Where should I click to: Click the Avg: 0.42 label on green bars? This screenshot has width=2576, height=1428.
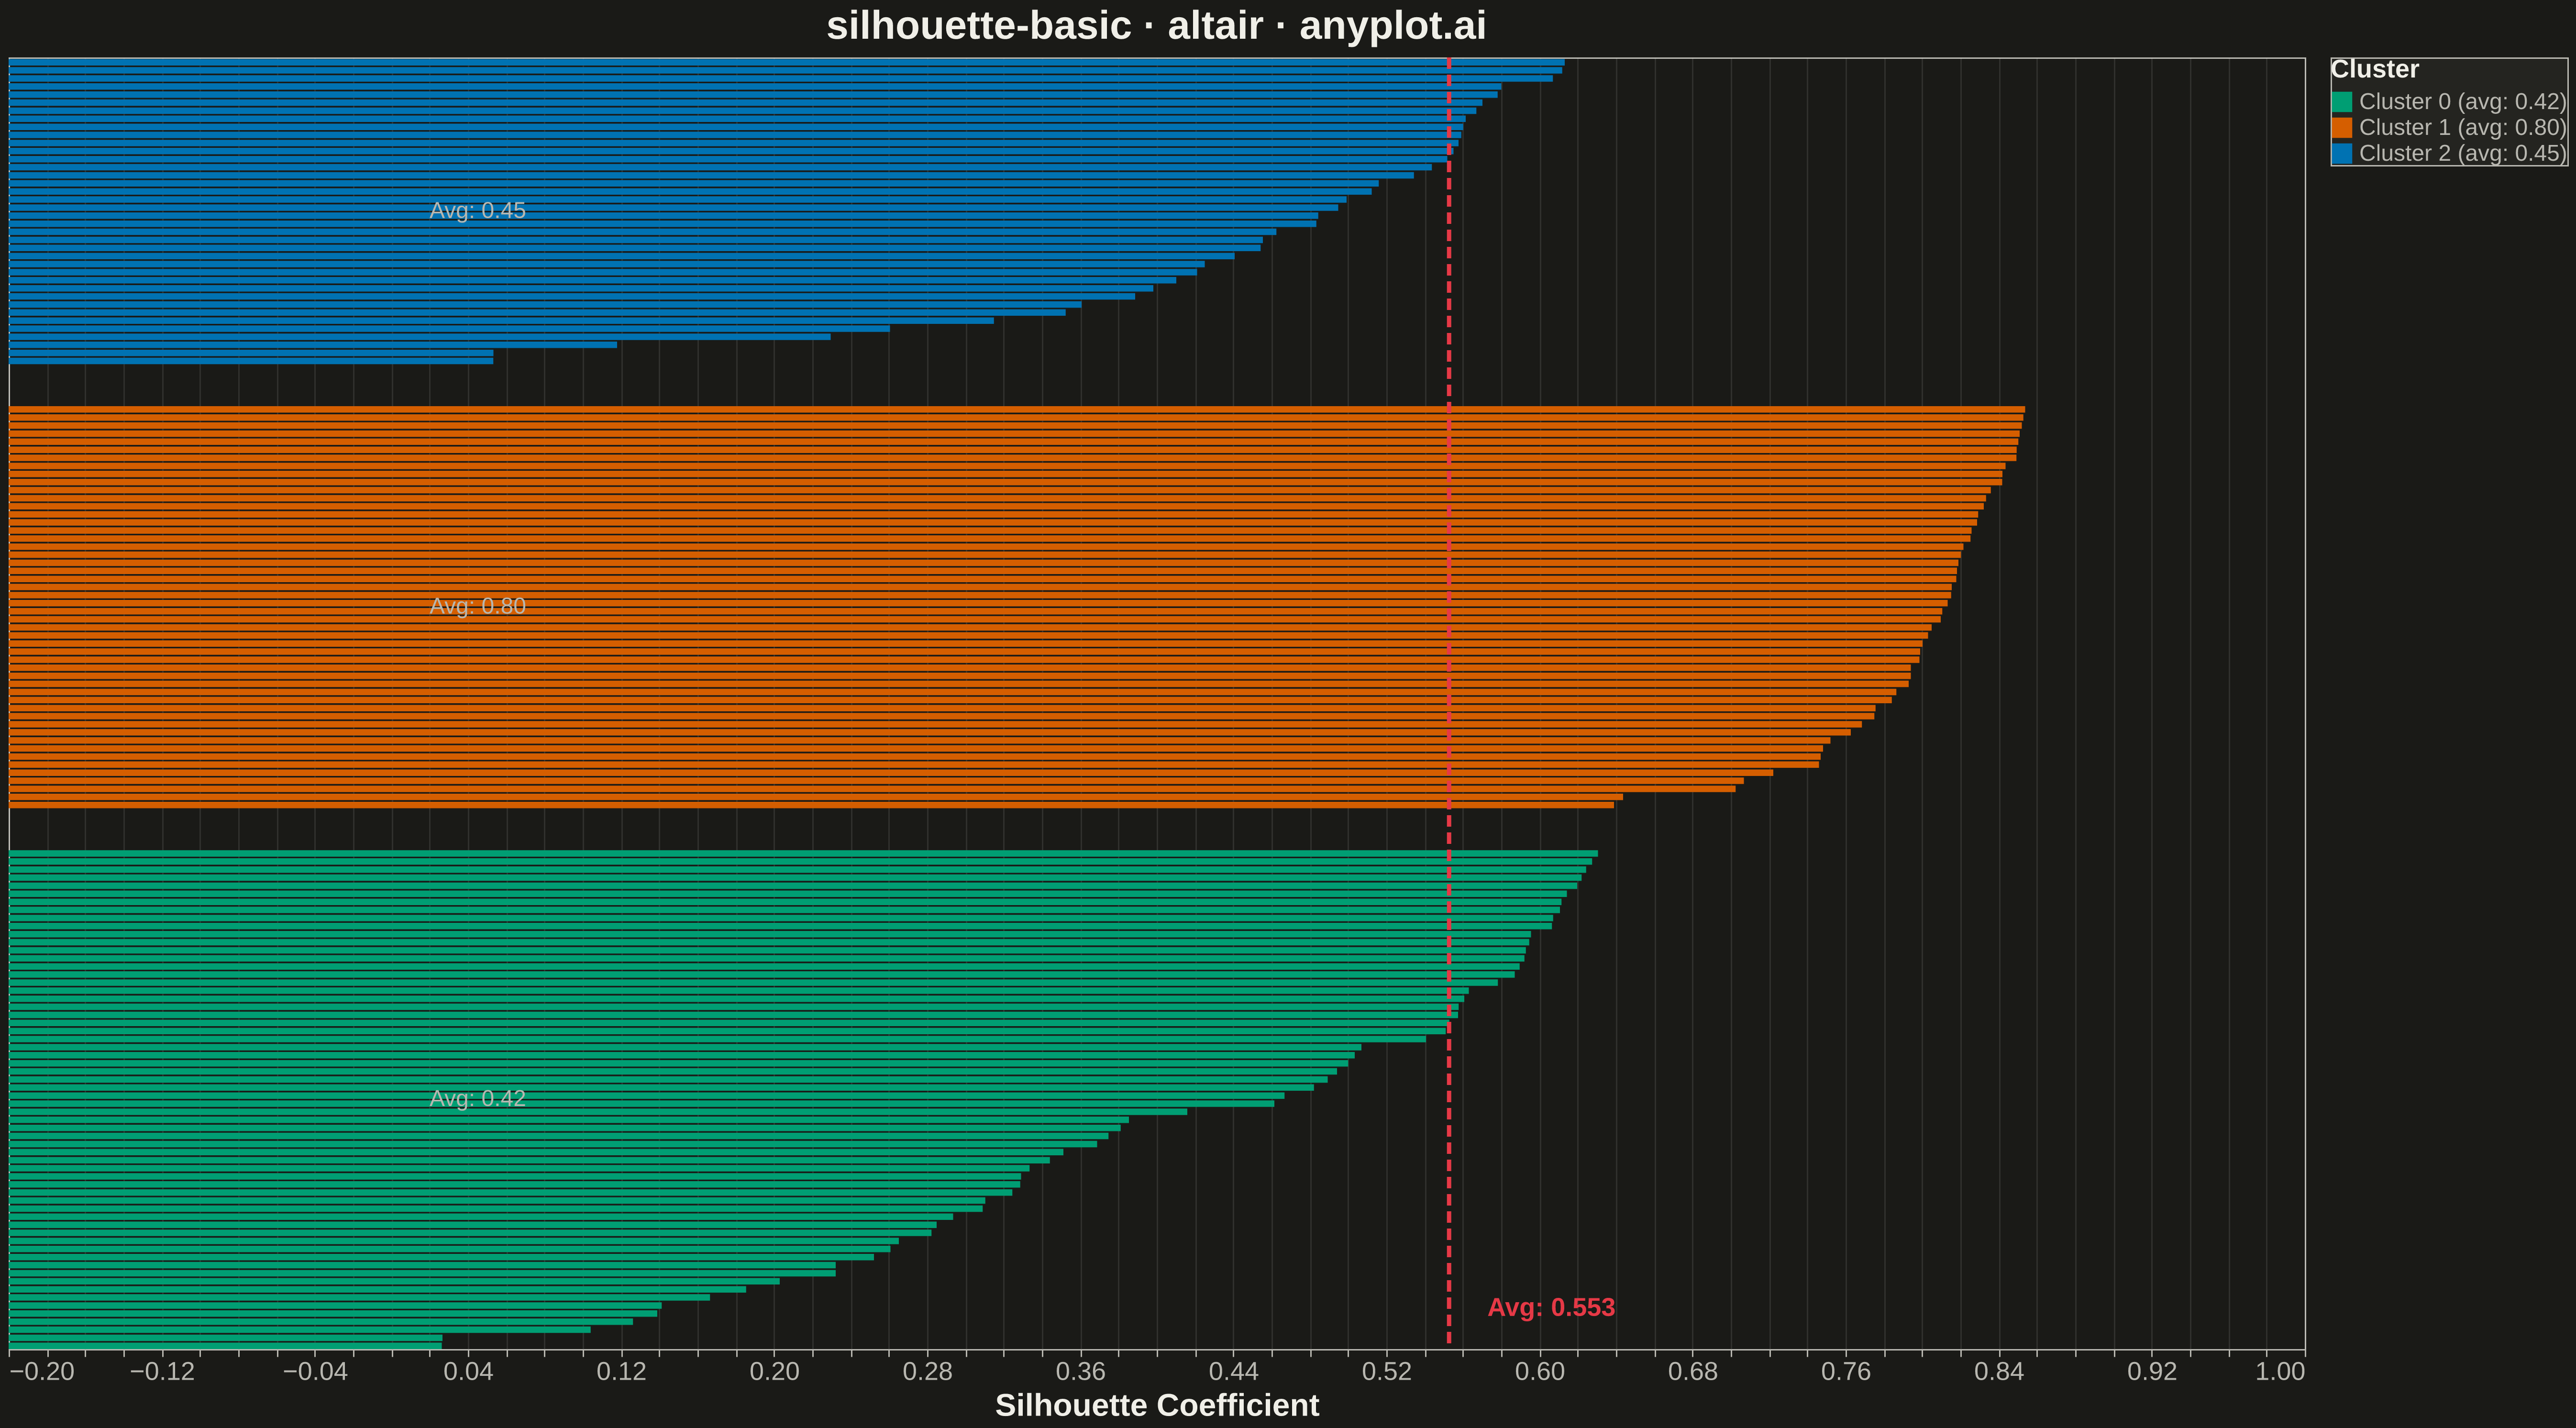[x=477, y=1098]
